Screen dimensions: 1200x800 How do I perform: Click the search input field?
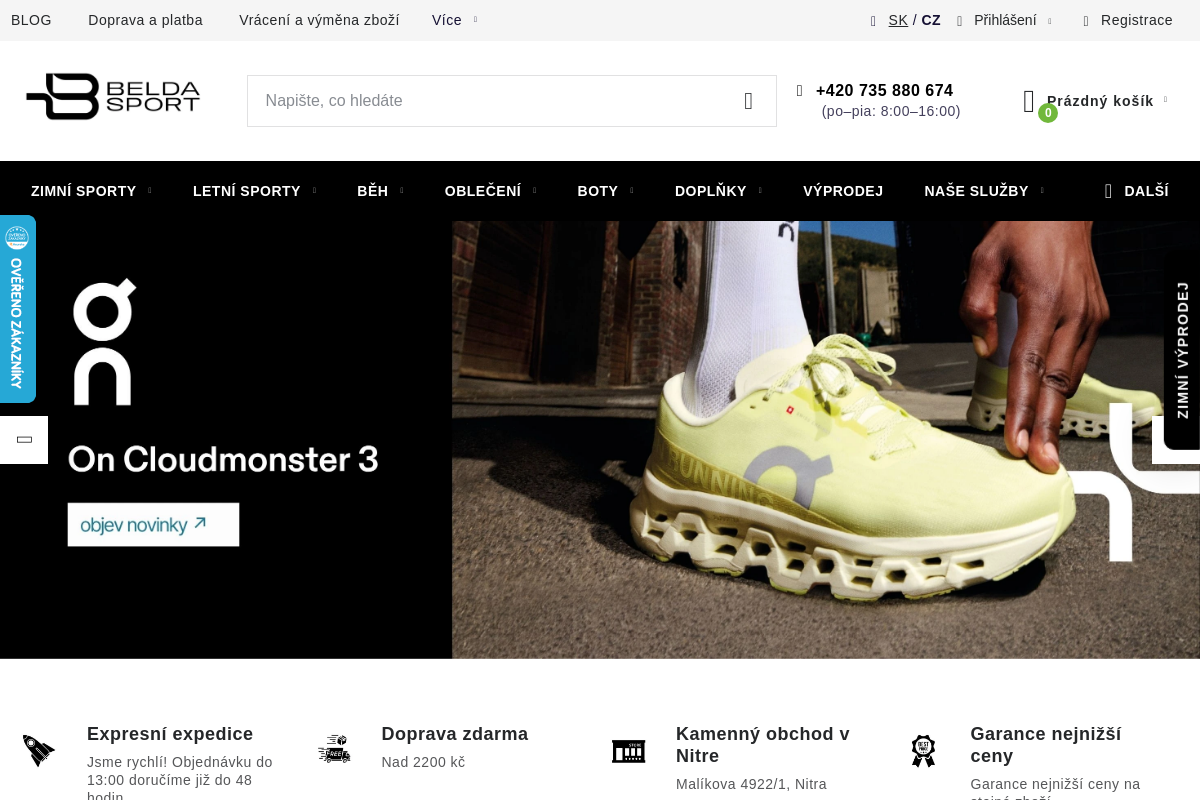[x=490, y=101]
